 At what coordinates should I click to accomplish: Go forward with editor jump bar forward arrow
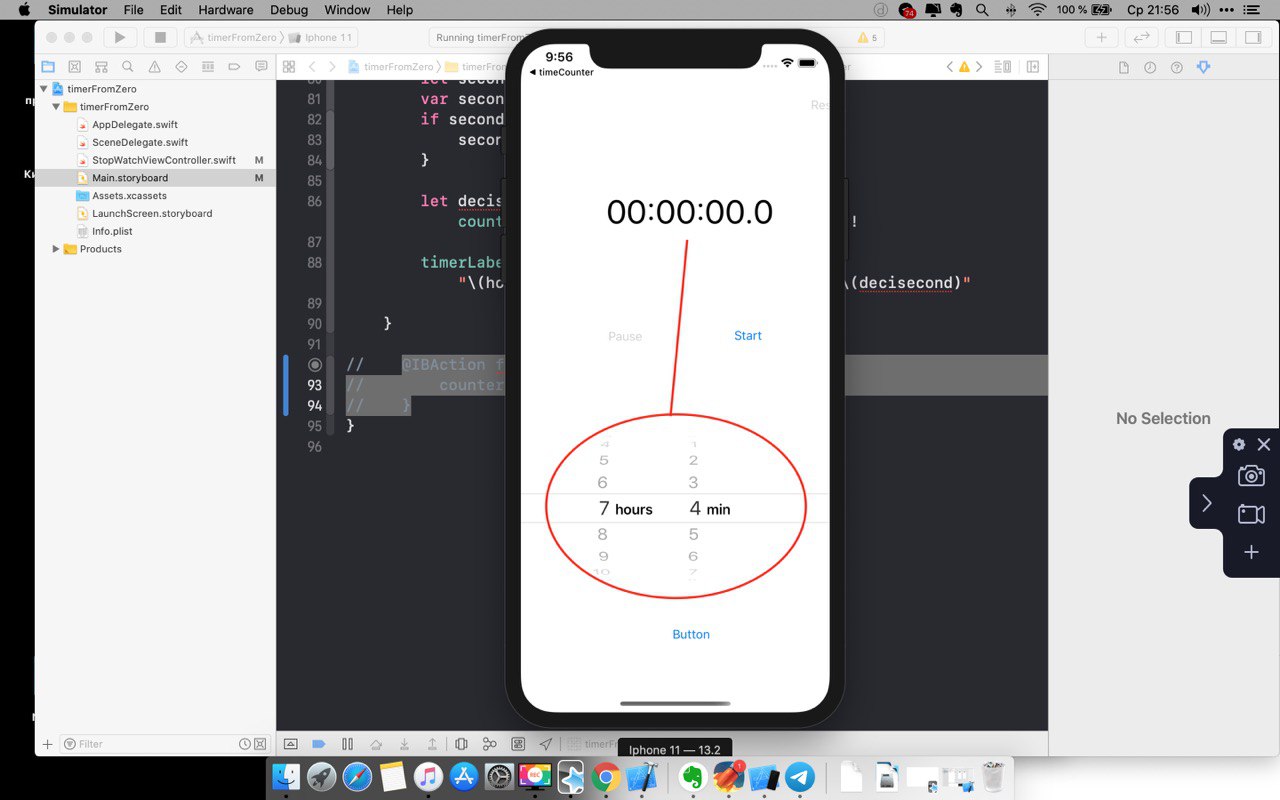(334, 67)
